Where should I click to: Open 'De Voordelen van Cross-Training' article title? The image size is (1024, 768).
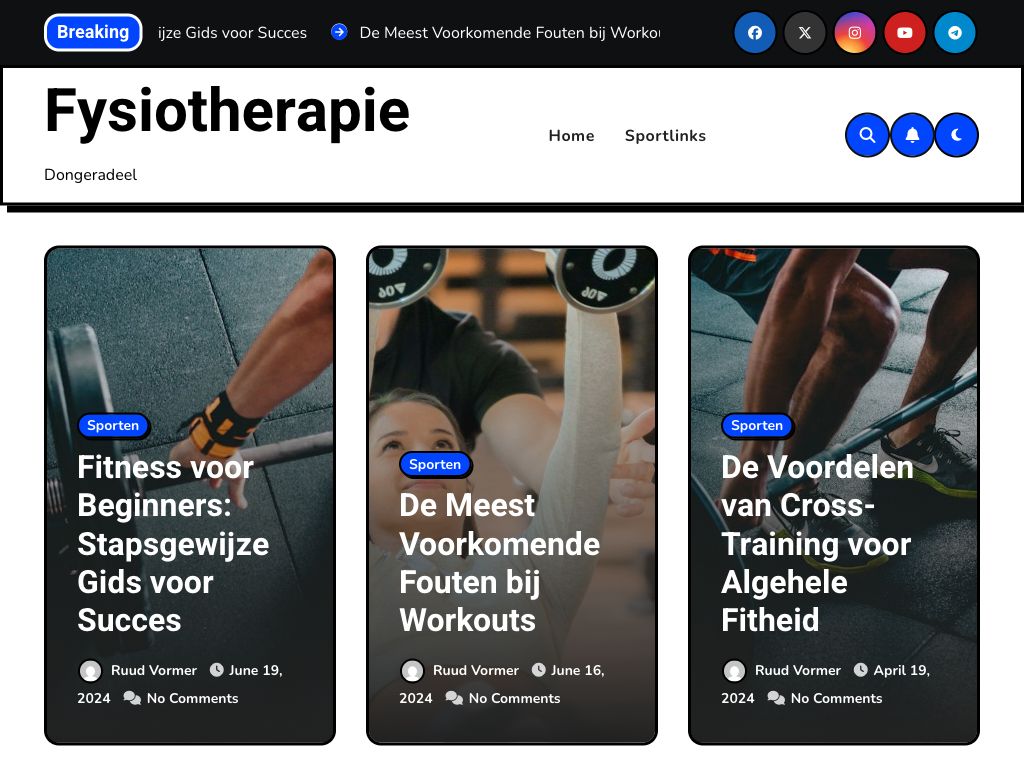pos(816,543)
